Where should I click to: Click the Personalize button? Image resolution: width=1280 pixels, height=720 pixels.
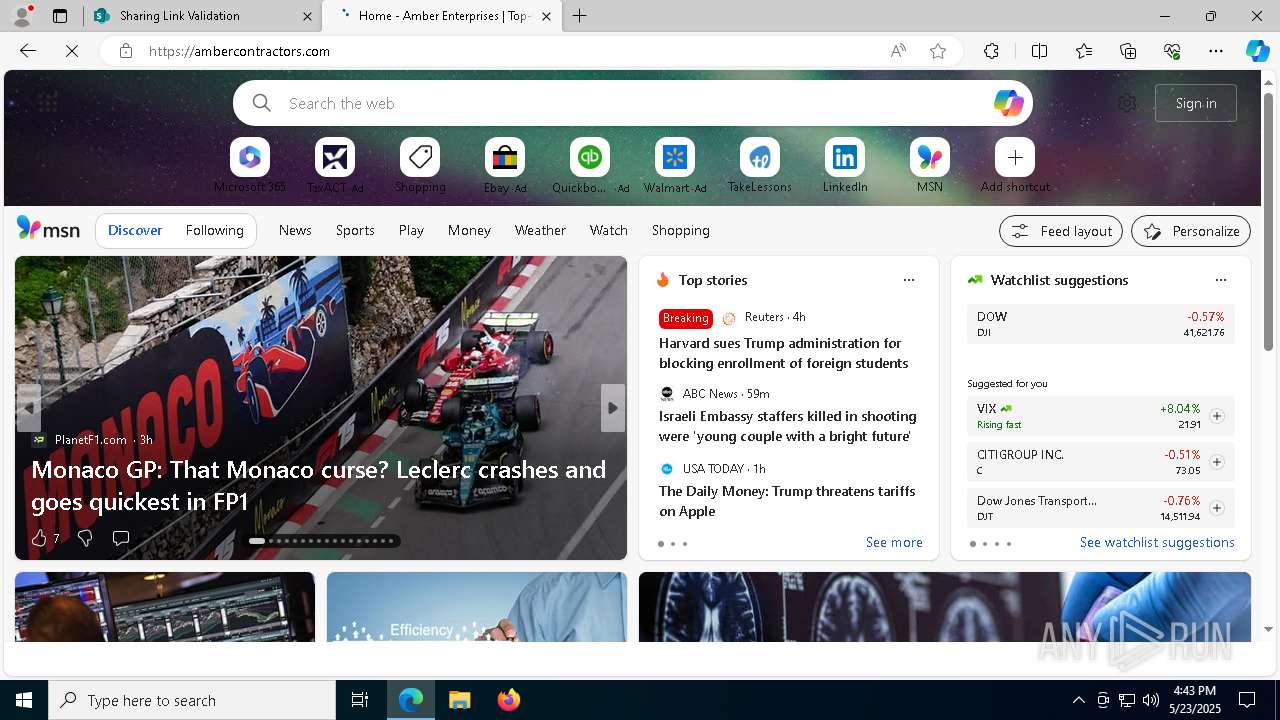point(1191,231)
